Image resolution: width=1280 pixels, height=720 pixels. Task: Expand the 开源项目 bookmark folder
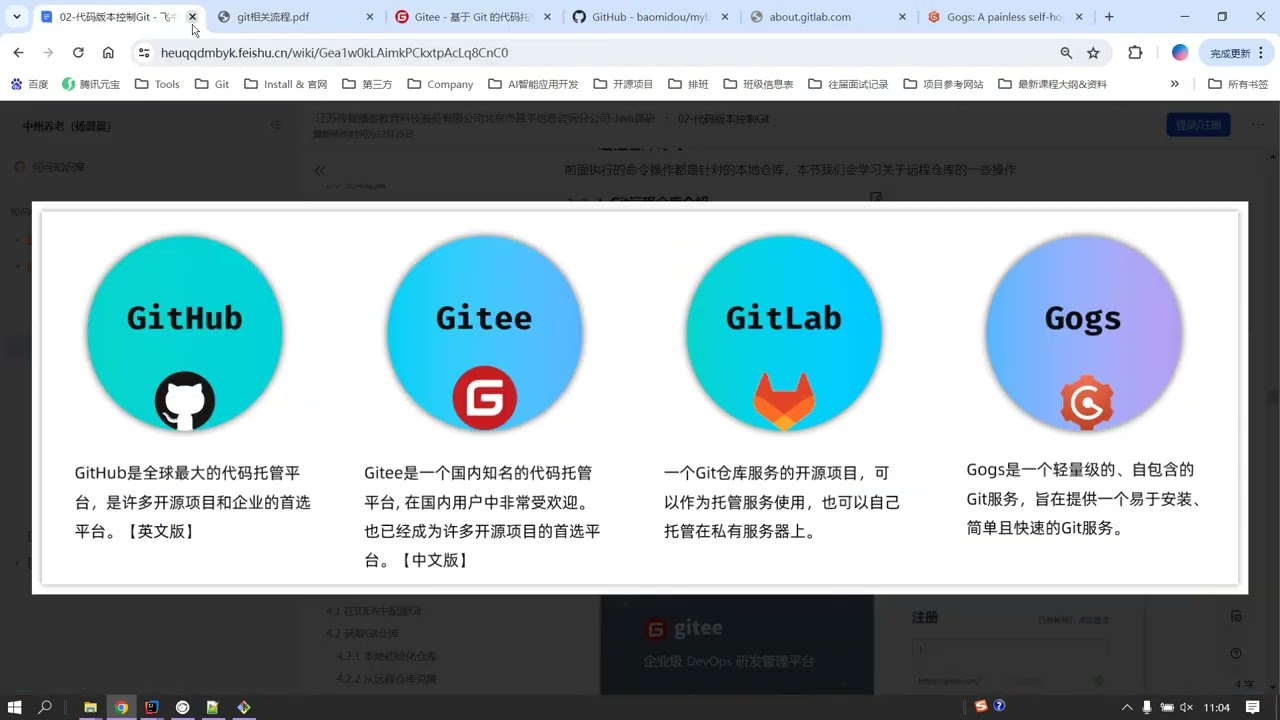pos(622,84)
